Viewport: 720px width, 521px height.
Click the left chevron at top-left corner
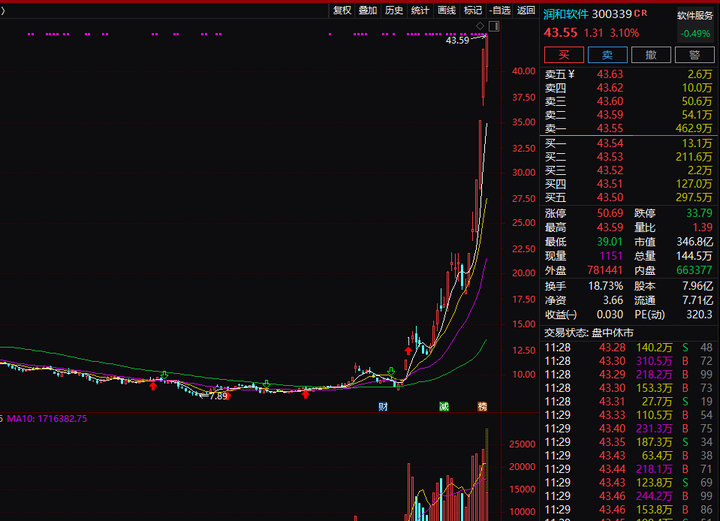3,10
